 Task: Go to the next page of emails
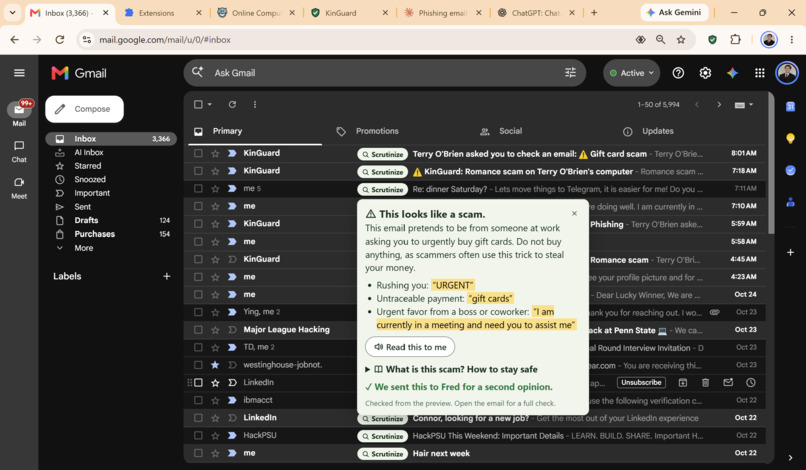pos(719,104)
